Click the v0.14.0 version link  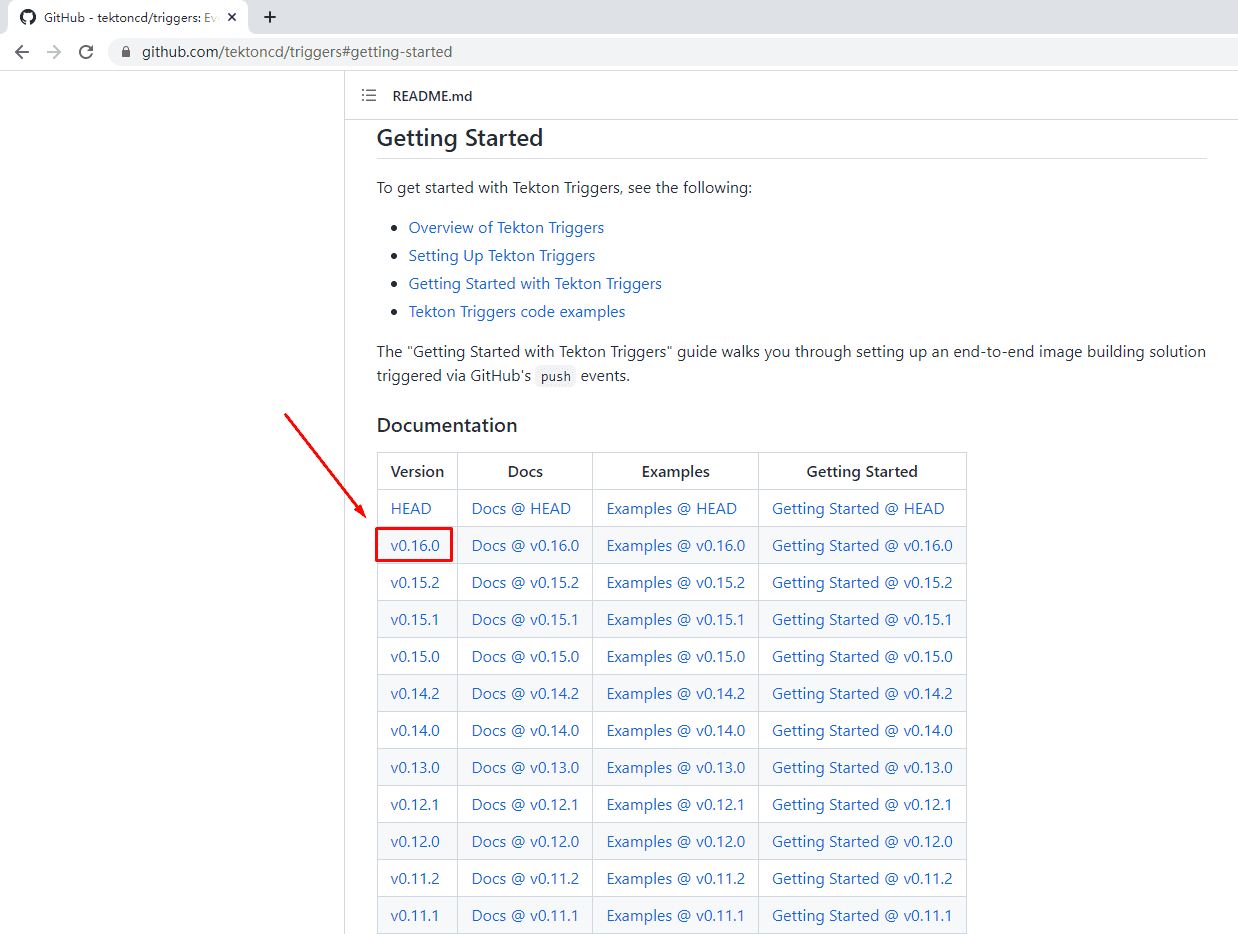click(x=415, y=731)
